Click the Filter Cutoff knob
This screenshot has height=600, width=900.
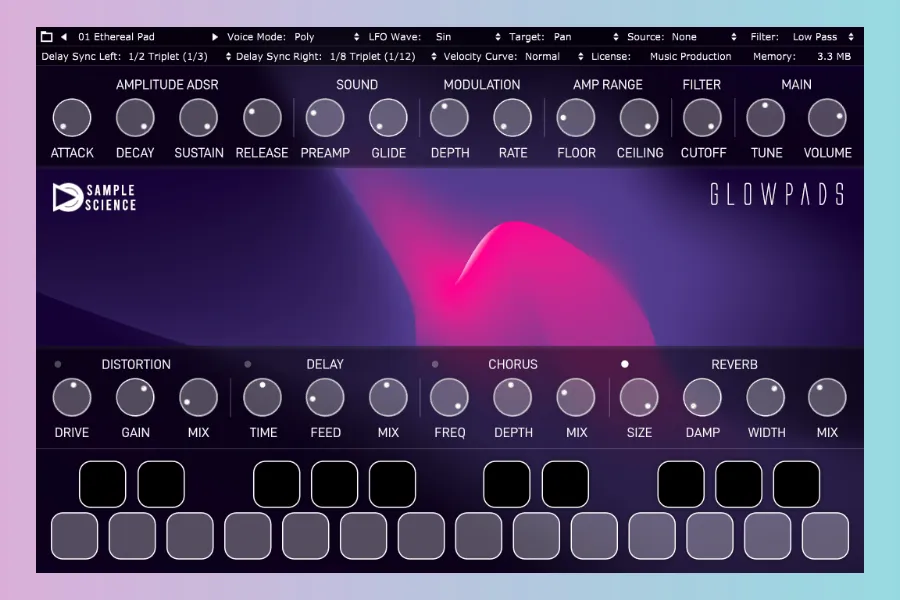[702, 118]
